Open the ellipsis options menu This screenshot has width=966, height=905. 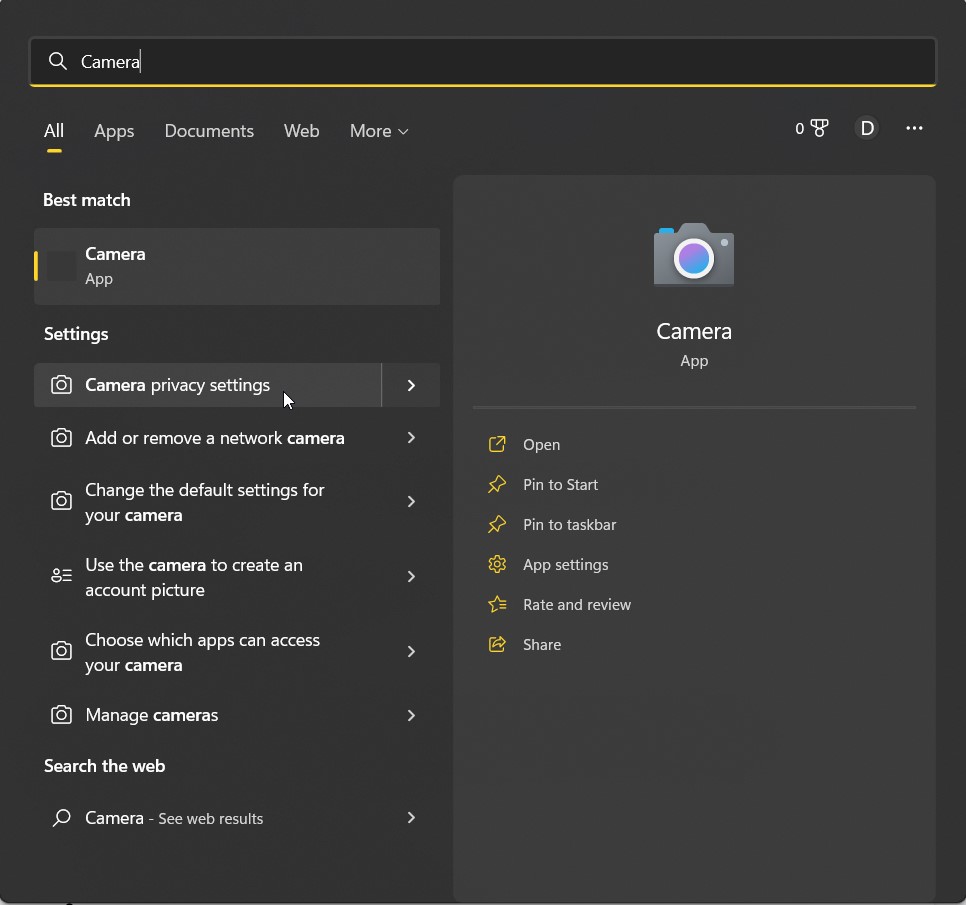(914, 128)
